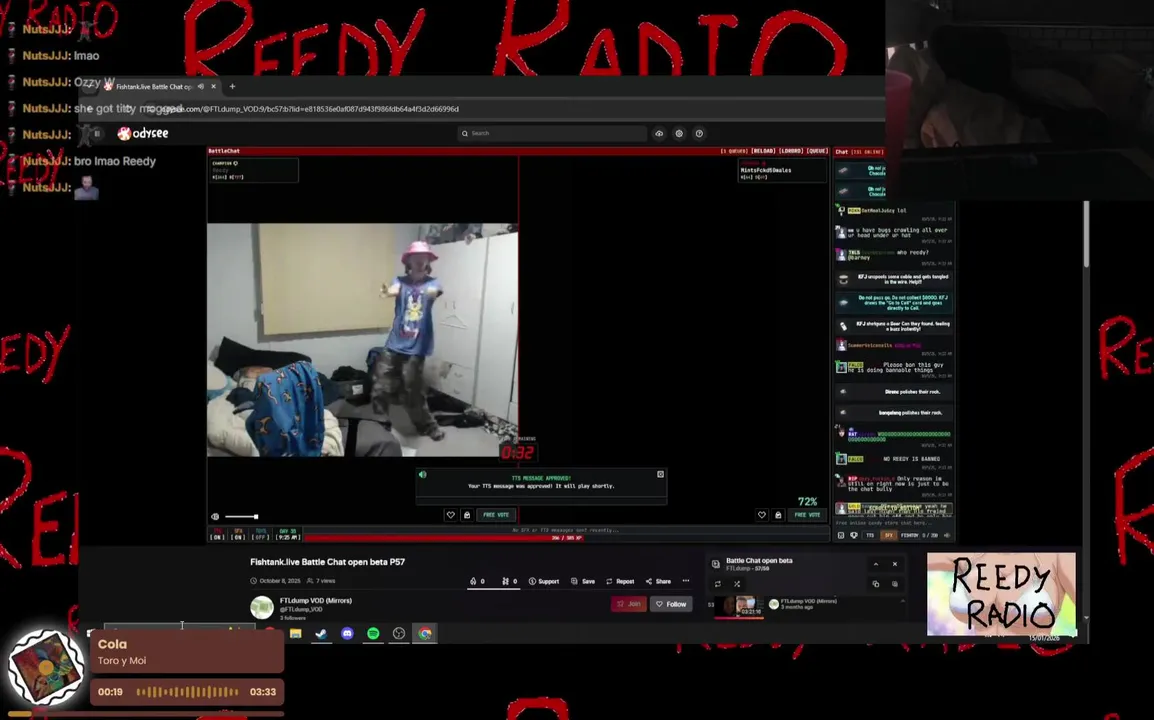This screenshot has height=720, width=1154.
Task: Save the video with Save button
Action: 583,581
